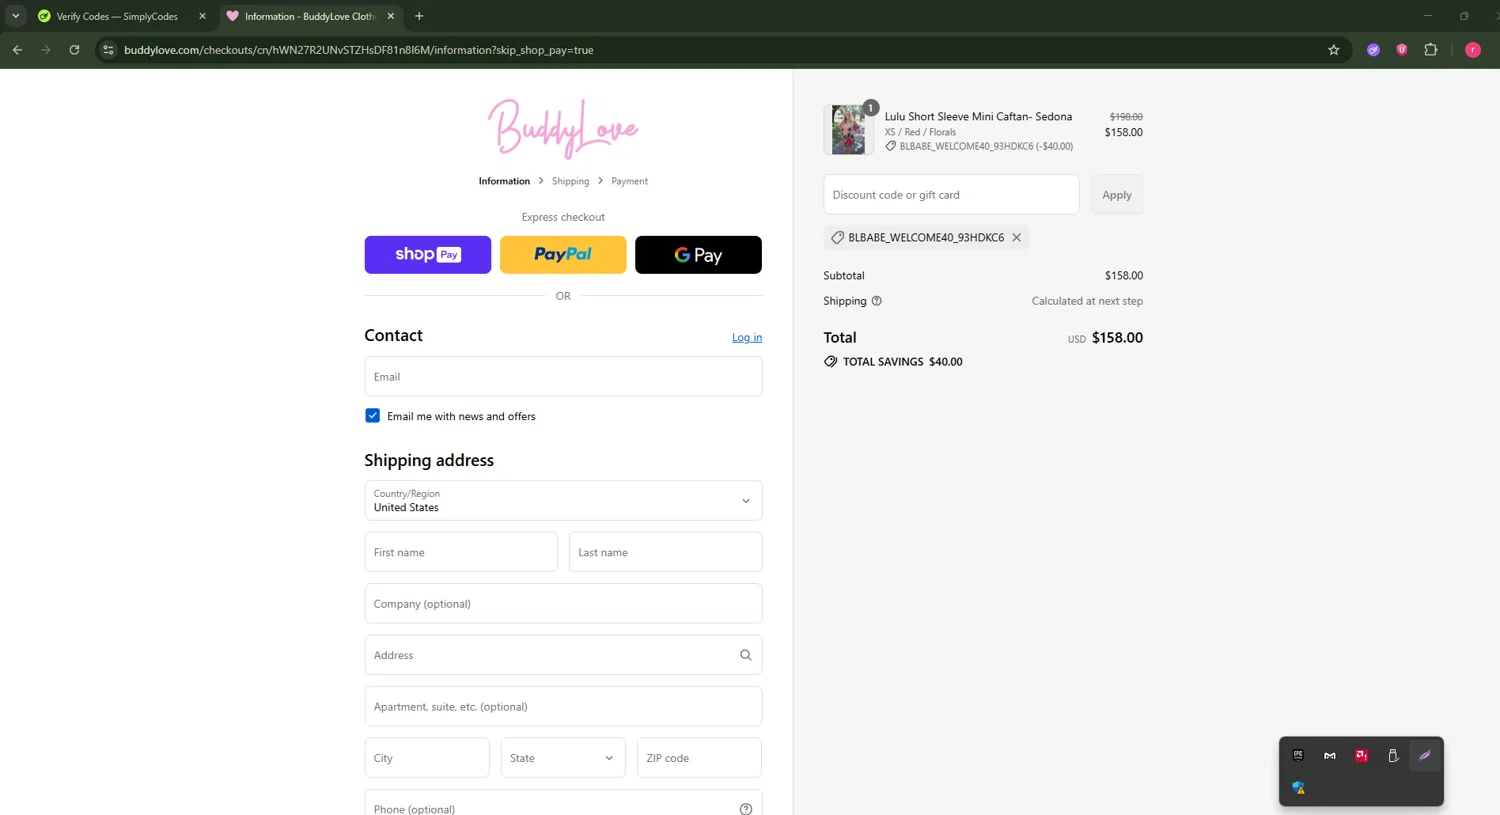
Task: Remove the BLBABE_WELCOME40_93HDKC6 discount code
Action: [x=1016, y=238]
